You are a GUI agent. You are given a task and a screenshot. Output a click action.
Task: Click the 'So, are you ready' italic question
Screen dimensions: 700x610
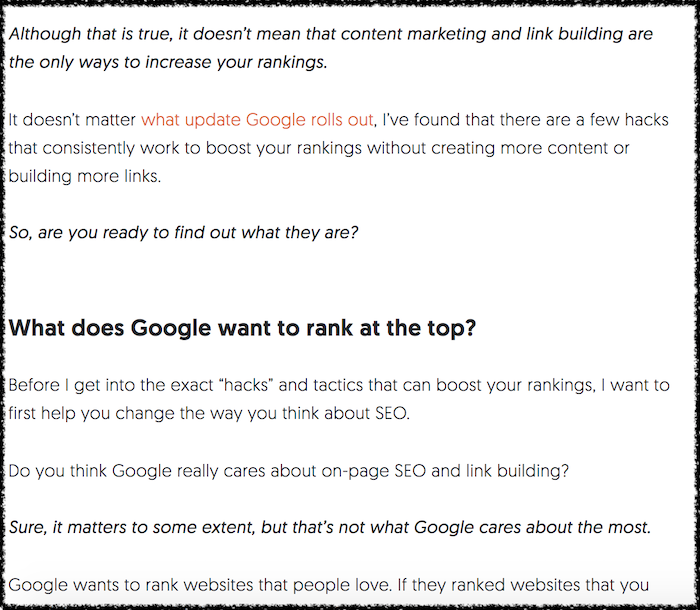pyautogui.click(x=183, y=233)
